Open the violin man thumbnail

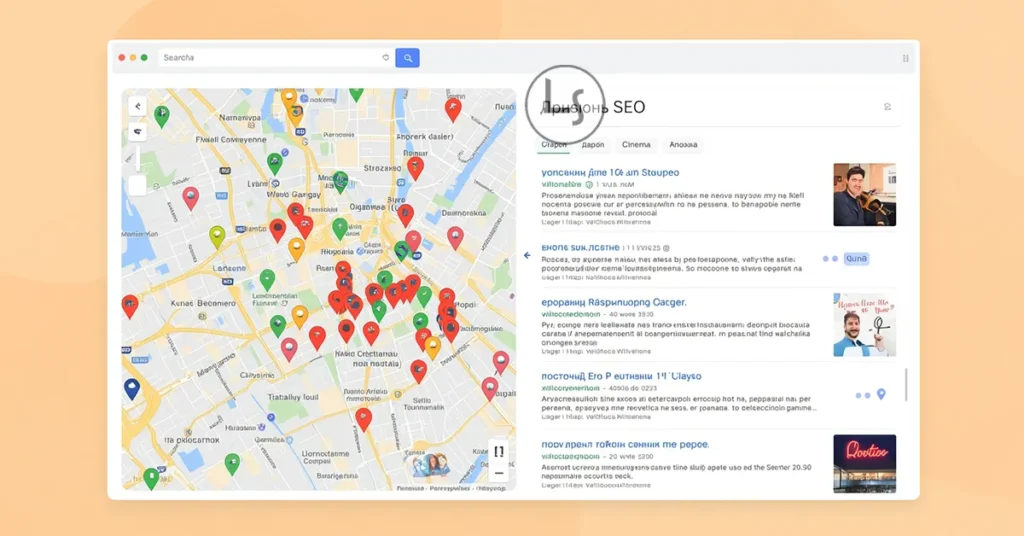coord(864,195)
